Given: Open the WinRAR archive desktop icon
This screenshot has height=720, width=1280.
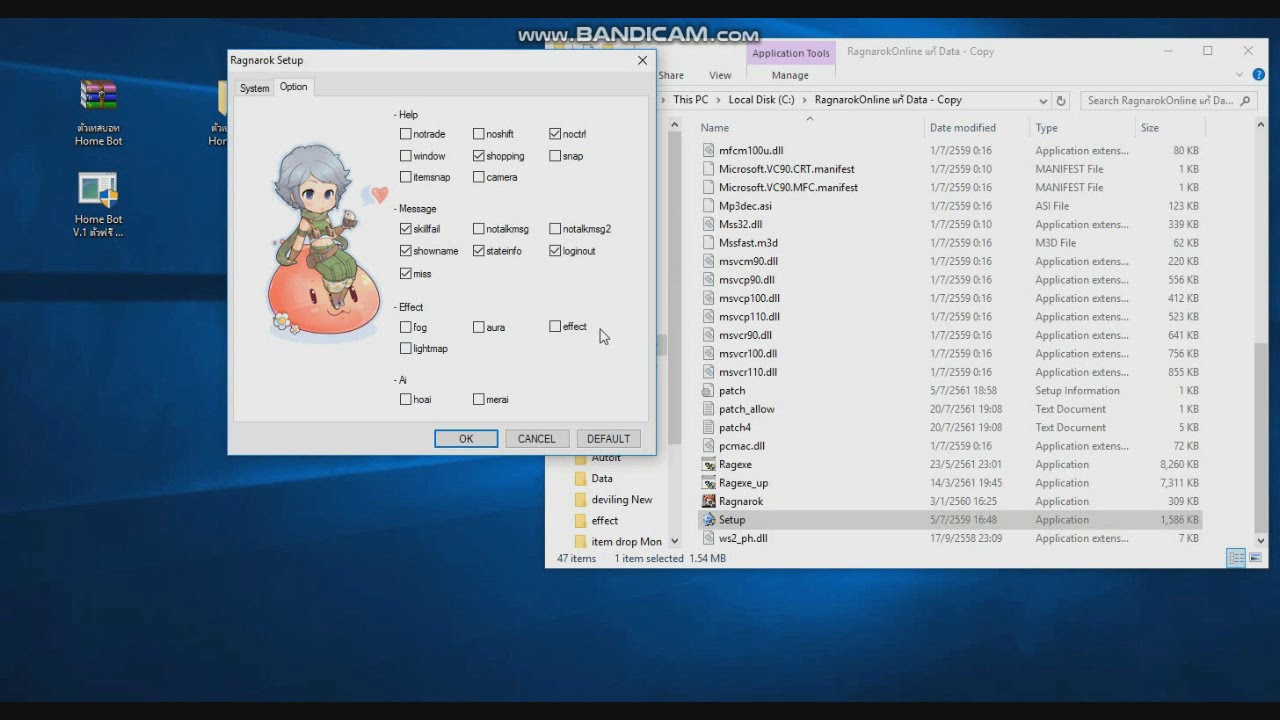Looking at the screenshot, I should click(x=98, y=97).
